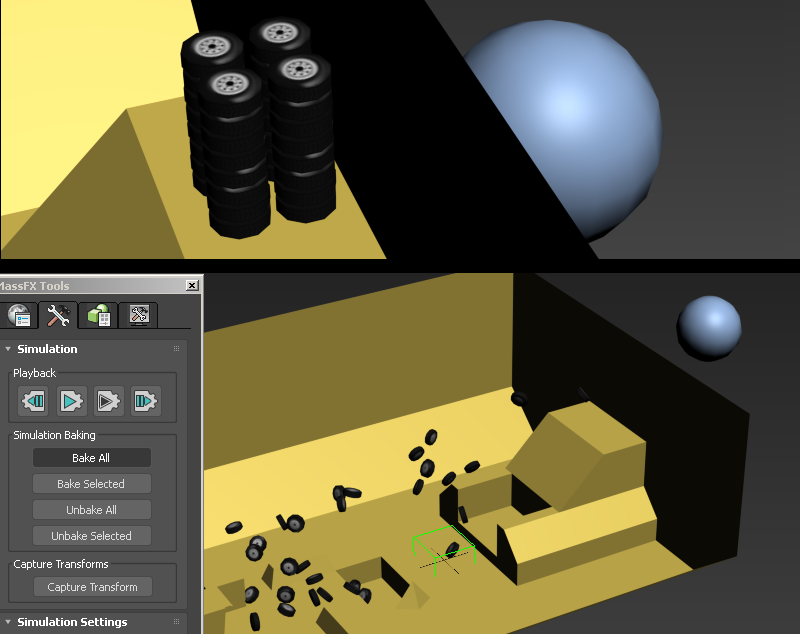
Task: Click the Simulation rollout drag handle
Action: coord(177,349)
